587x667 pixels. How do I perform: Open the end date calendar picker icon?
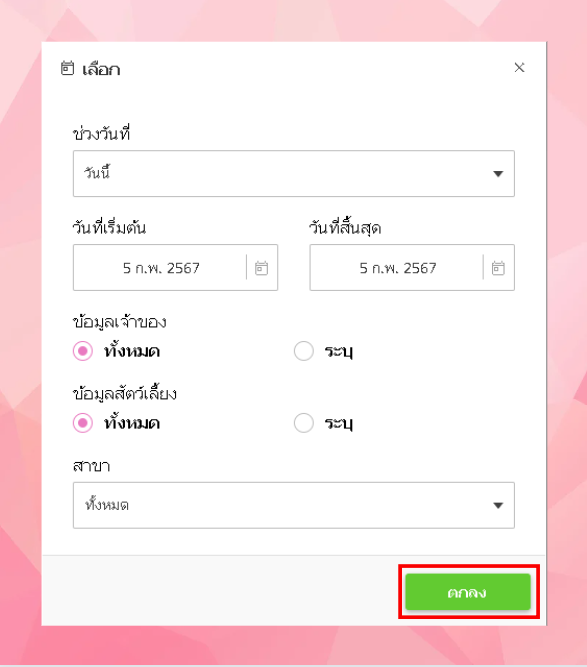[x=498, y=268]
